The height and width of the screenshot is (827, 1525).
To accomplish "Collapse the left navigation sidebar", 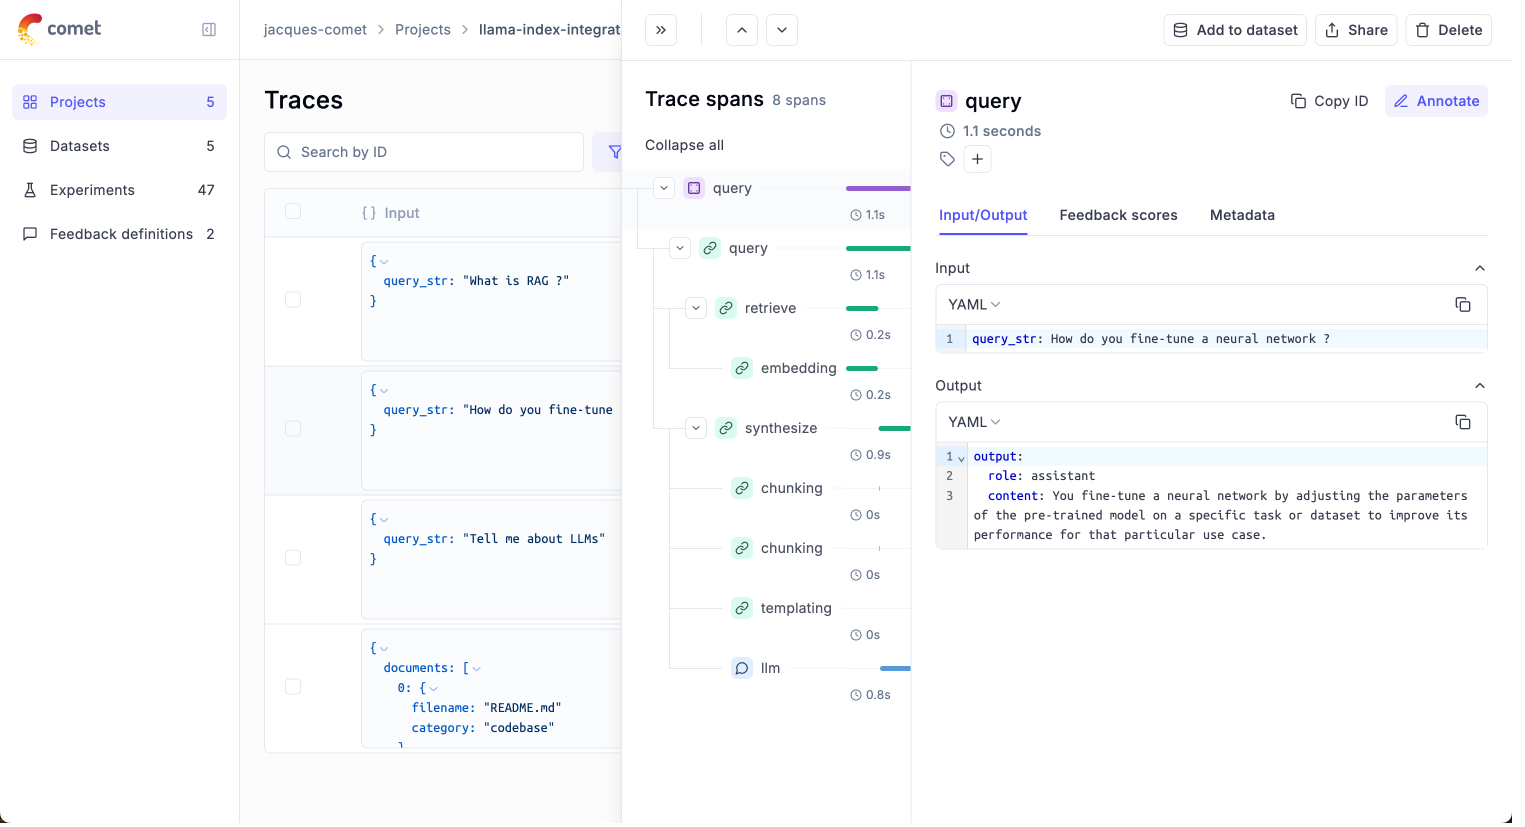I will point(209,30).
